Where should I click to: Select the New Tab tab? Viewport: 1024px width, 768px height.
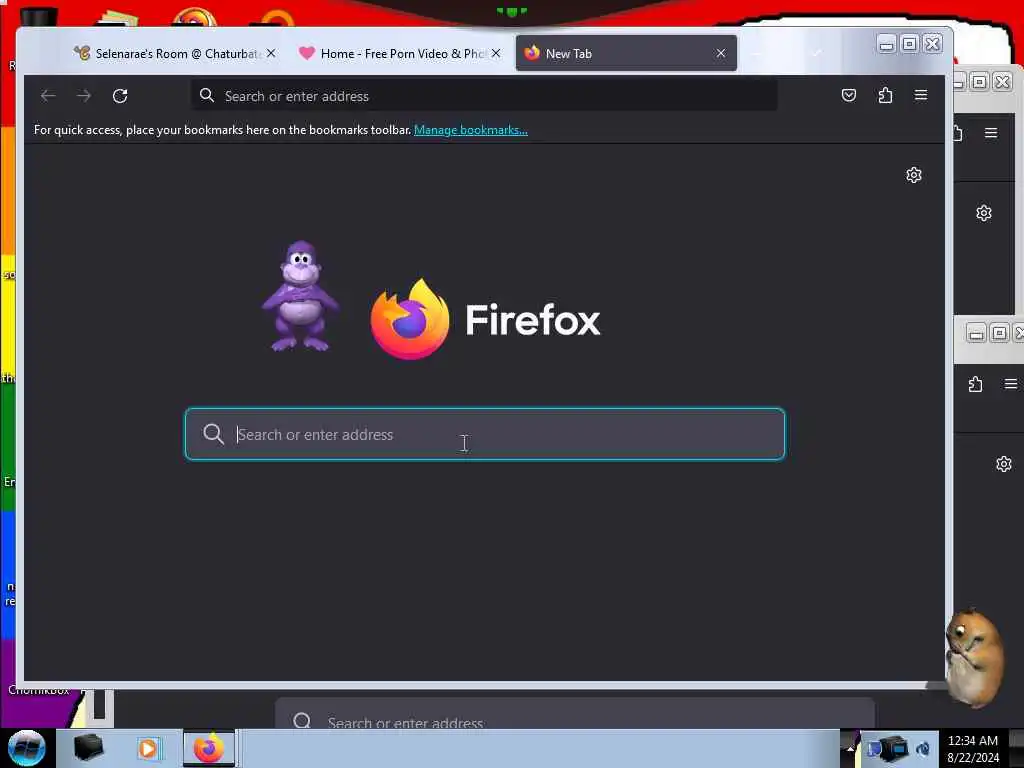tap(626, 54)
